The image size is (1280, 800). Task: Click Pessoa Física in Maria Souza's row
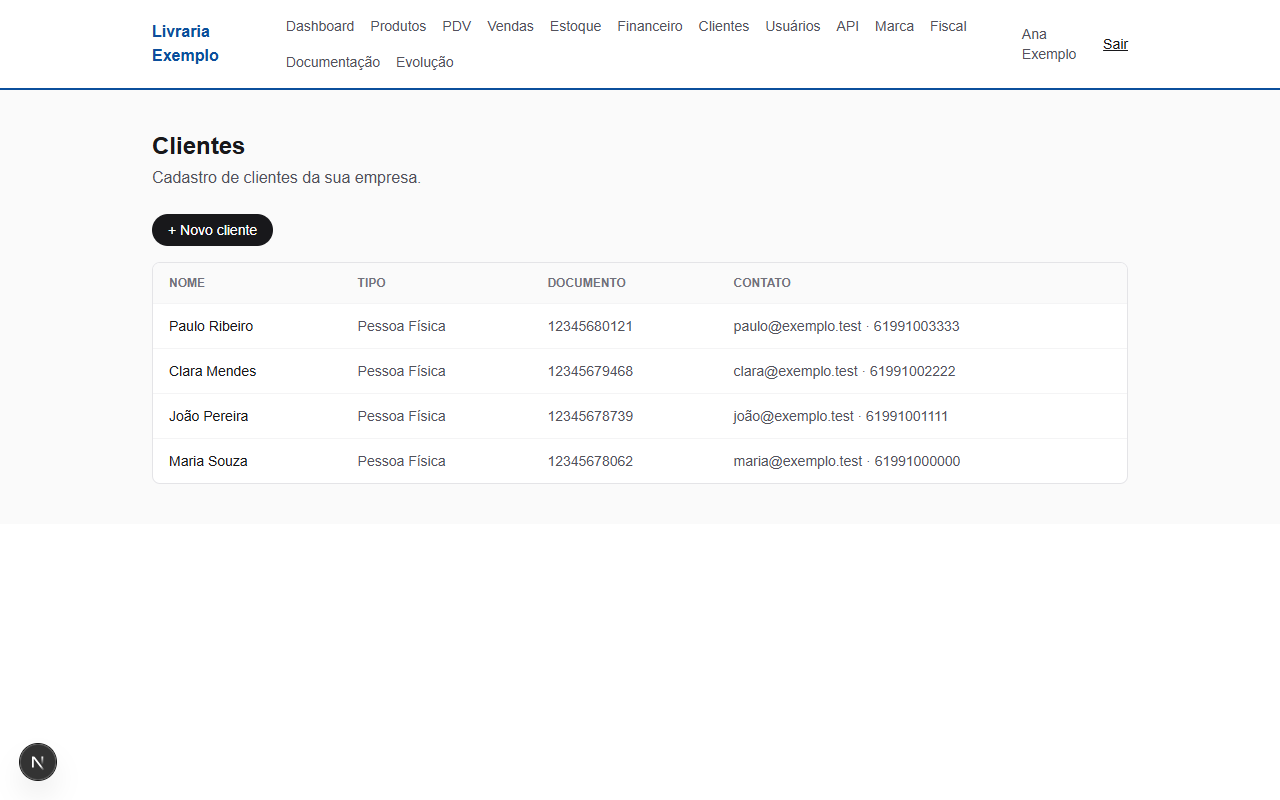pos(401,461)
